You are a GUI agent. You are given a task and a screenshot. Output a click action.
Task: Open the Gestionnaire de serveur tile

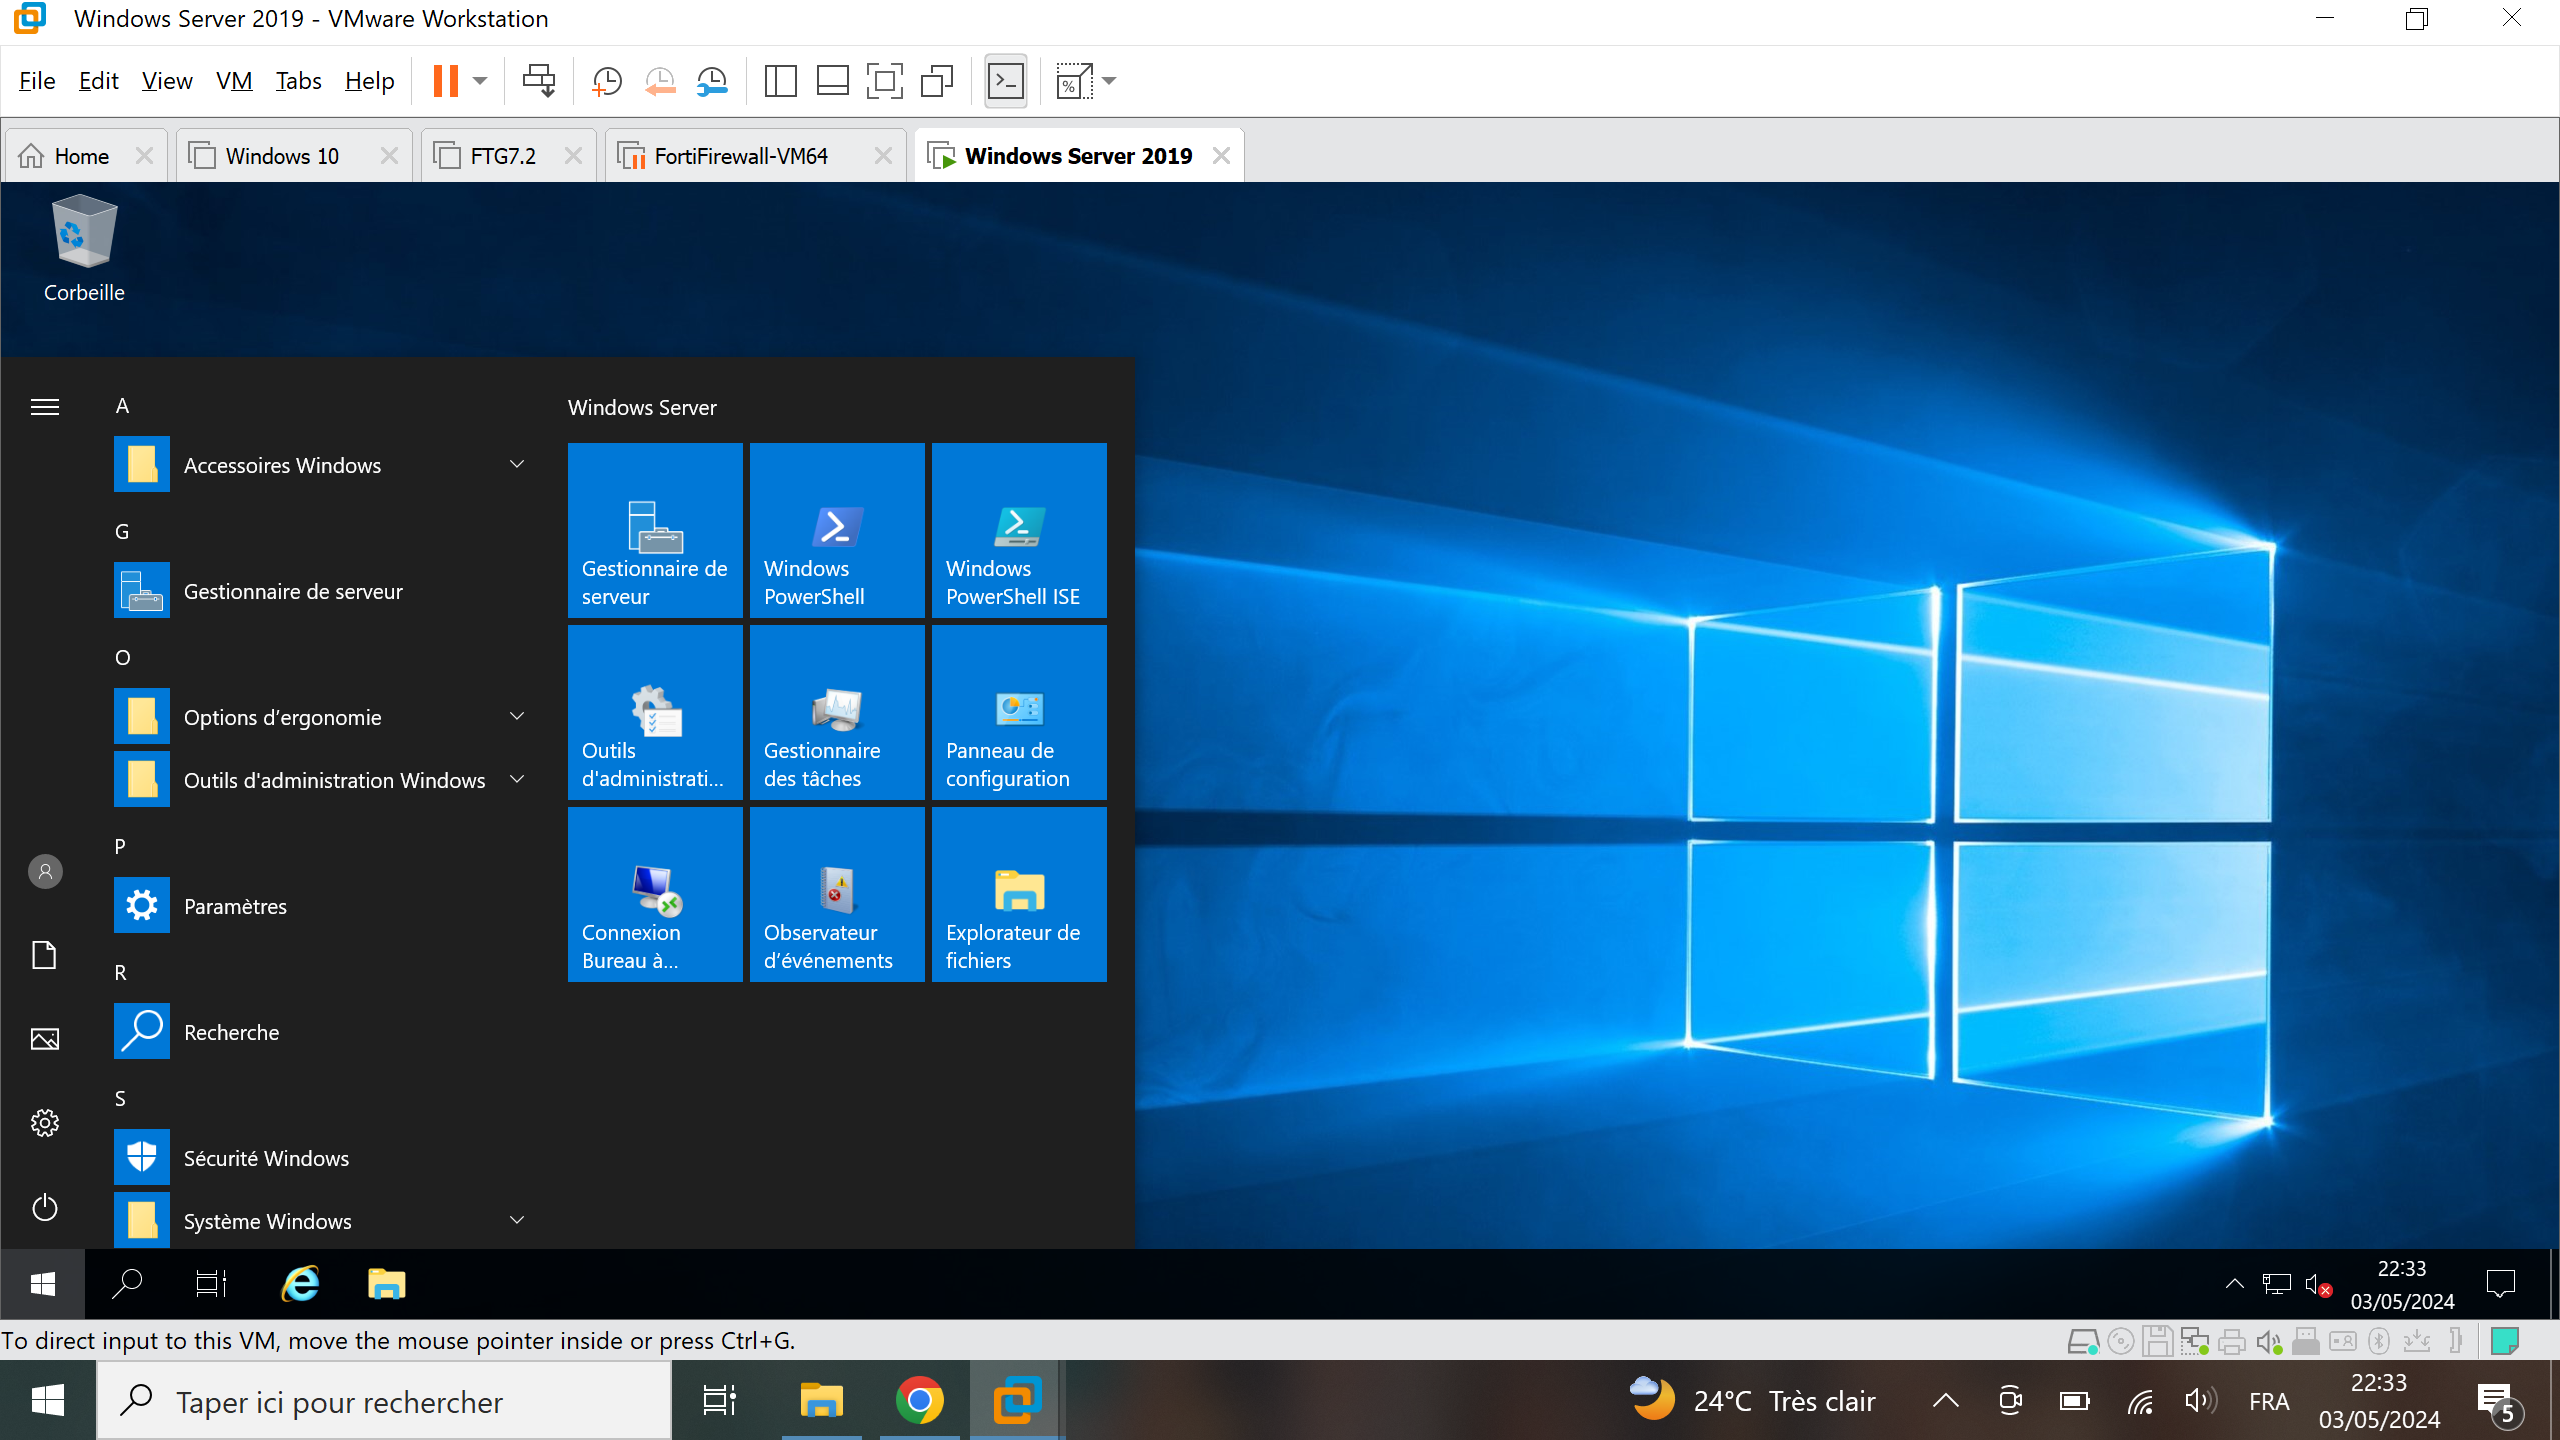655,530
